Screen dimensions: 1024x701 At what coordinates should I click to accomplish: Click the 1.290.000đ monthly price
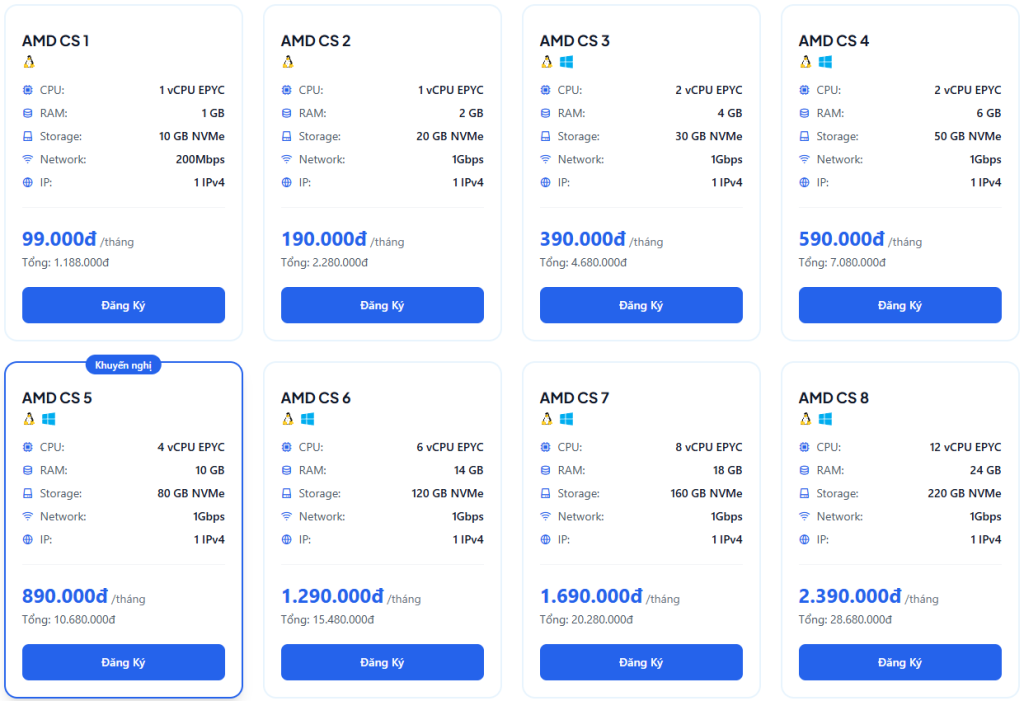[x=332, y=596]
